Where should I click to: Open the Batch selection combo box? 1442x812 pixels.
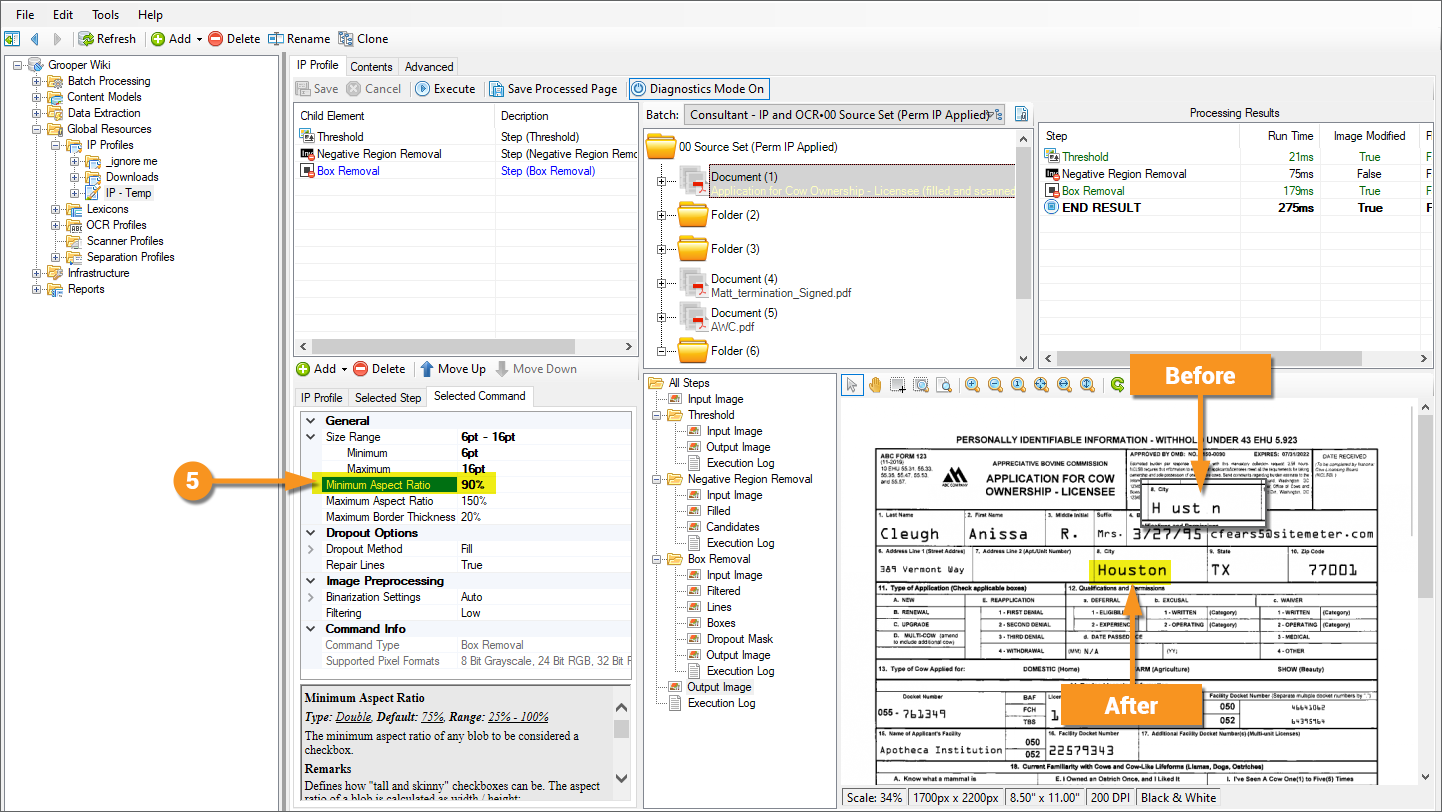click(843, 115)
